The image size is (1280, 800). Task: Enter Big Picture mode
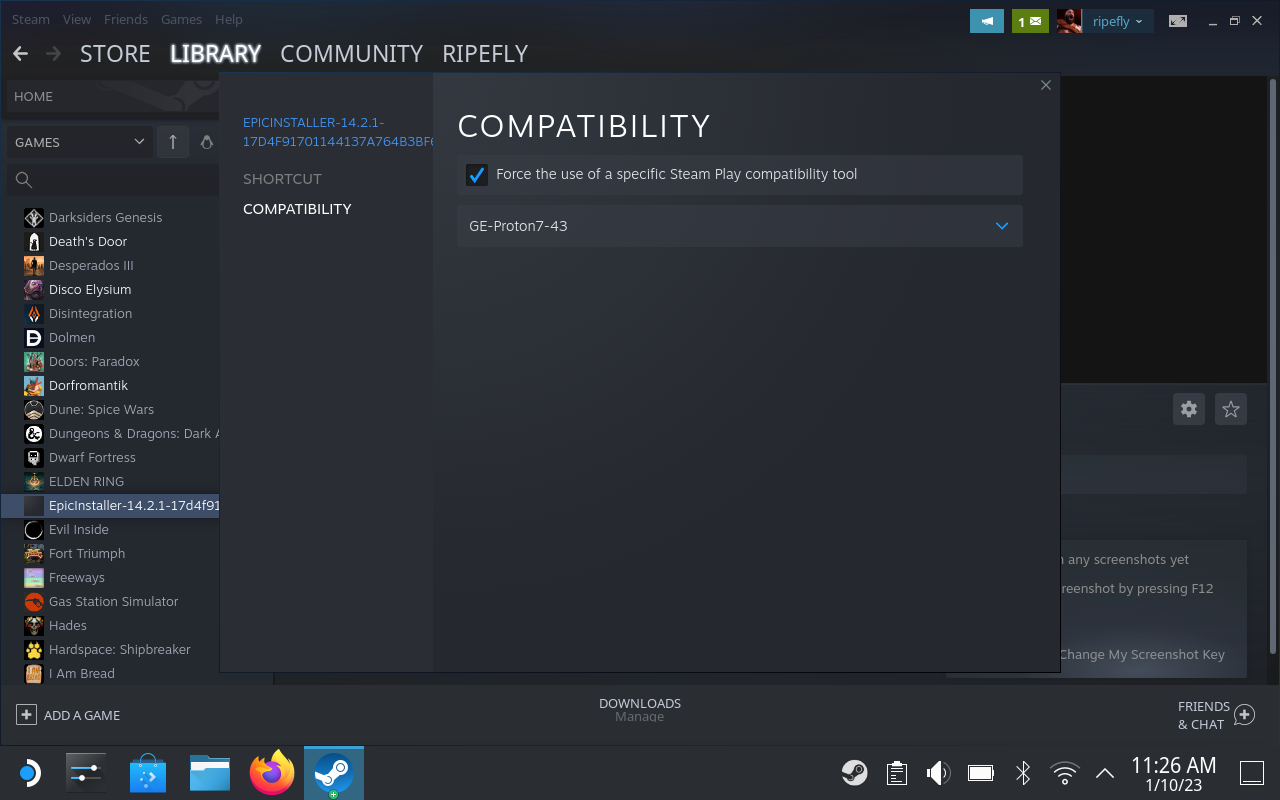(1178, 20)
